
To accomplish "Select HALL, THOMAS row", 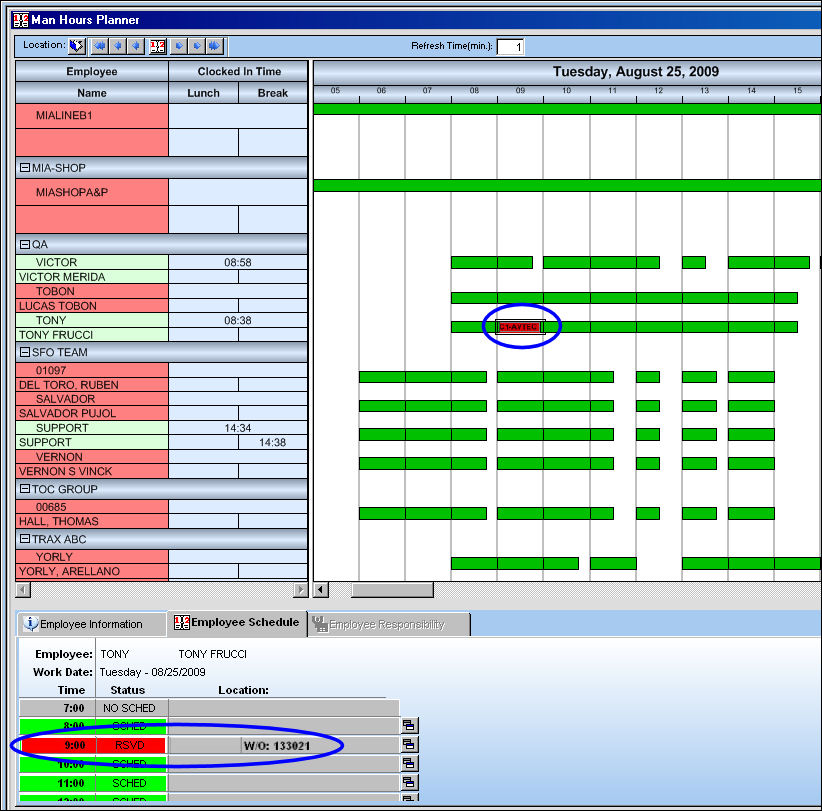I will tap(92, 521).
